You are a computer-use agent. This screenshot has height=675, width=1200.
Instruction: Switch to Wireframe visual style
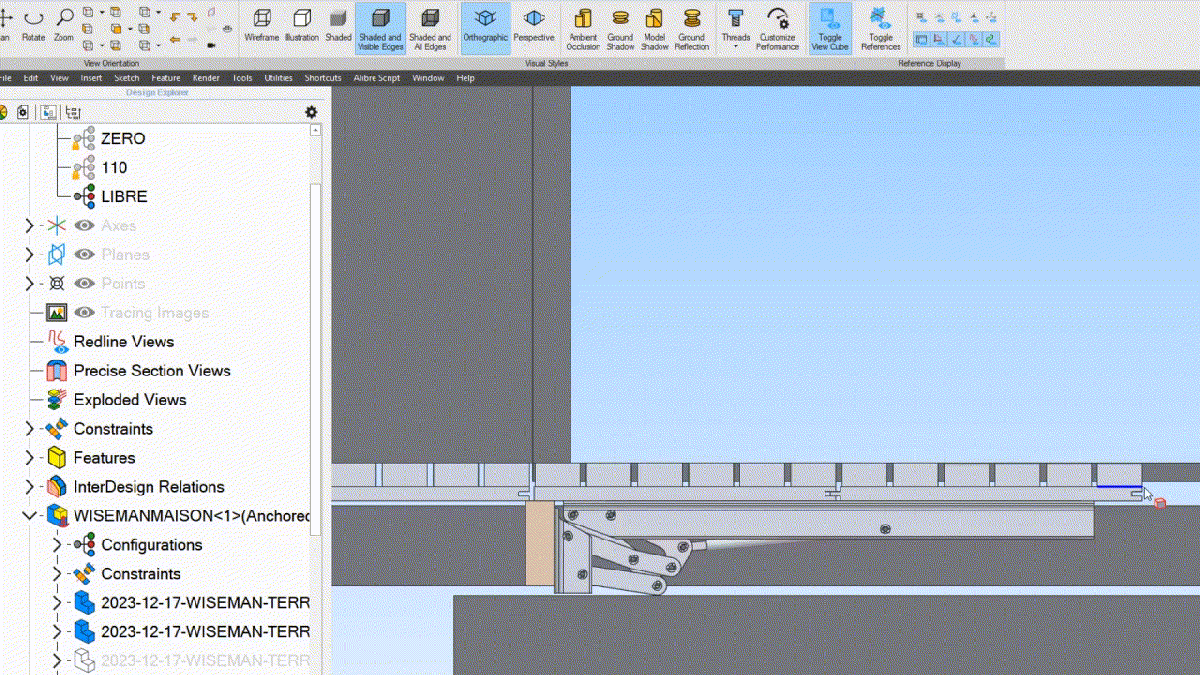[x=262, y=25]
